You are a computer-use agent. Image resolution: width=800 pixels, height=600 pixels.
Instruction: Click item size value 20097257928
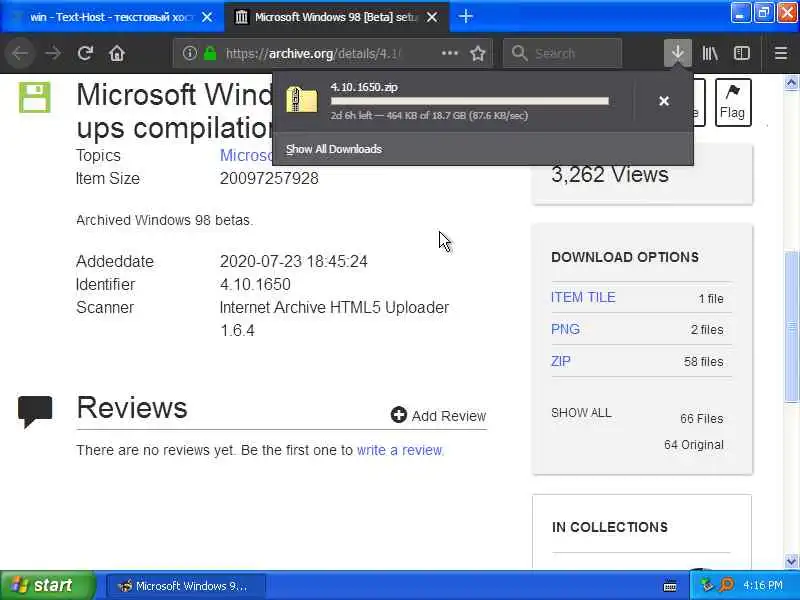click(x=269, y=178)
